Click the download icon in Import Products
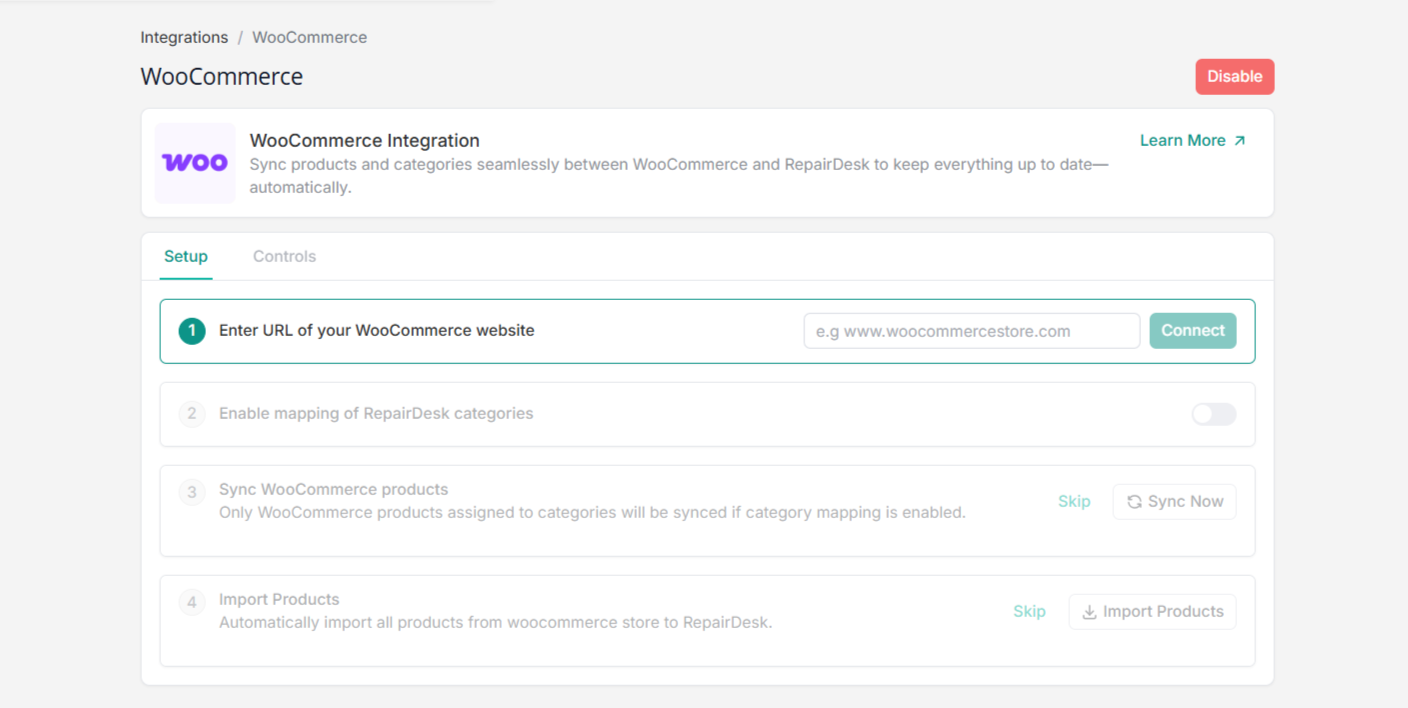 [x=1090, y=612]
